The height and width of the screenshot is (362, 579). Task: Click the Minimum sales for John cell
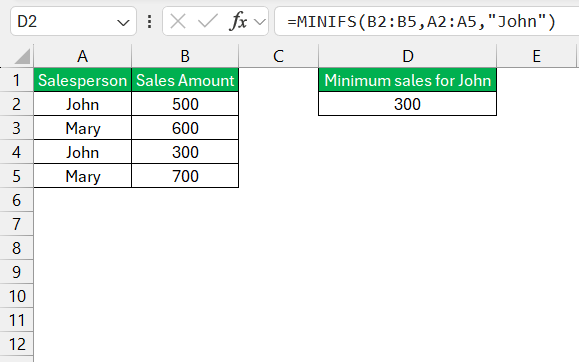click(408, 80)
